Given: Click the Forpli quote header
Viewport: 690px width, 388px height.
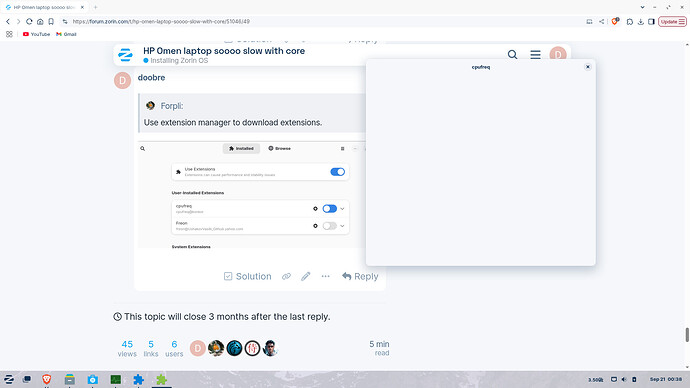Looking at the screenshot, I should 172,106.
